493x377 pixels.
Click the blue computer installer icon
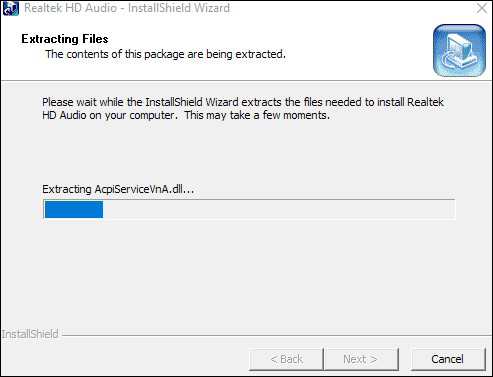[x=459, y=50]
